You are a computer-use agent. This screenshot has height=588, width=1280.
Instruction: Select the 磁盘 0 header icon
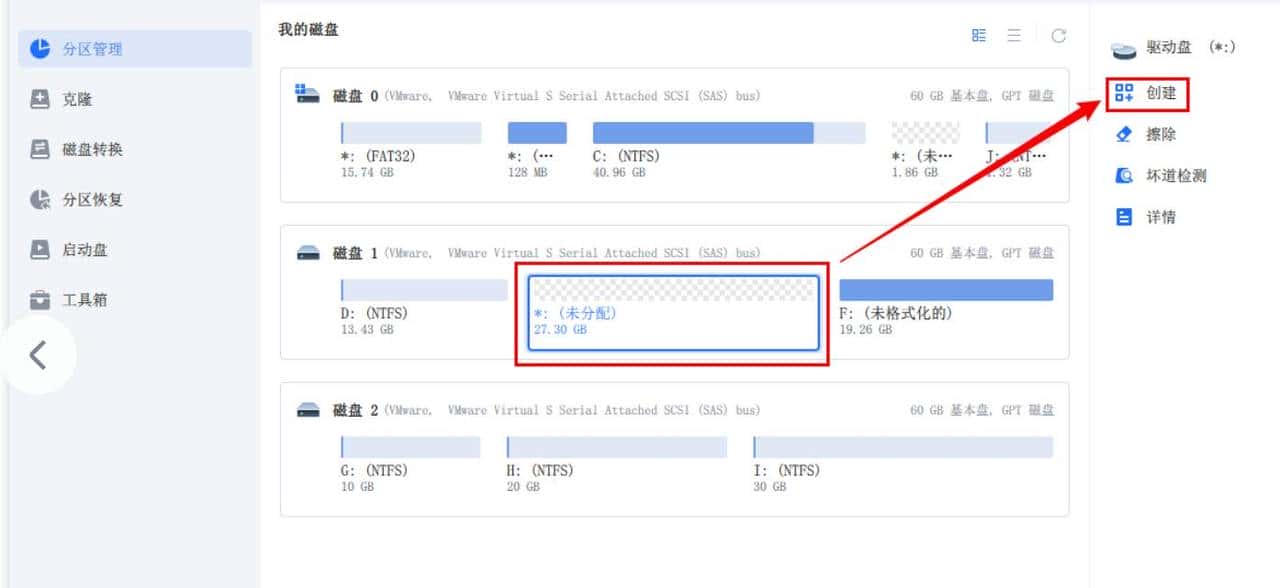click(308, 94)
